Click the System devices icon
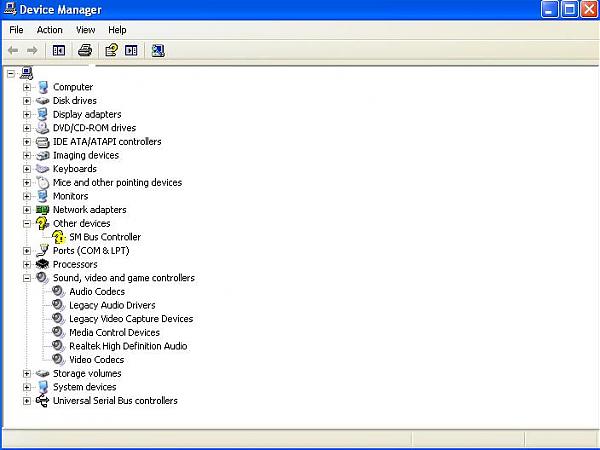Image resolution: width=600 pixels, height=450 pixels. [x=42, y=387]
